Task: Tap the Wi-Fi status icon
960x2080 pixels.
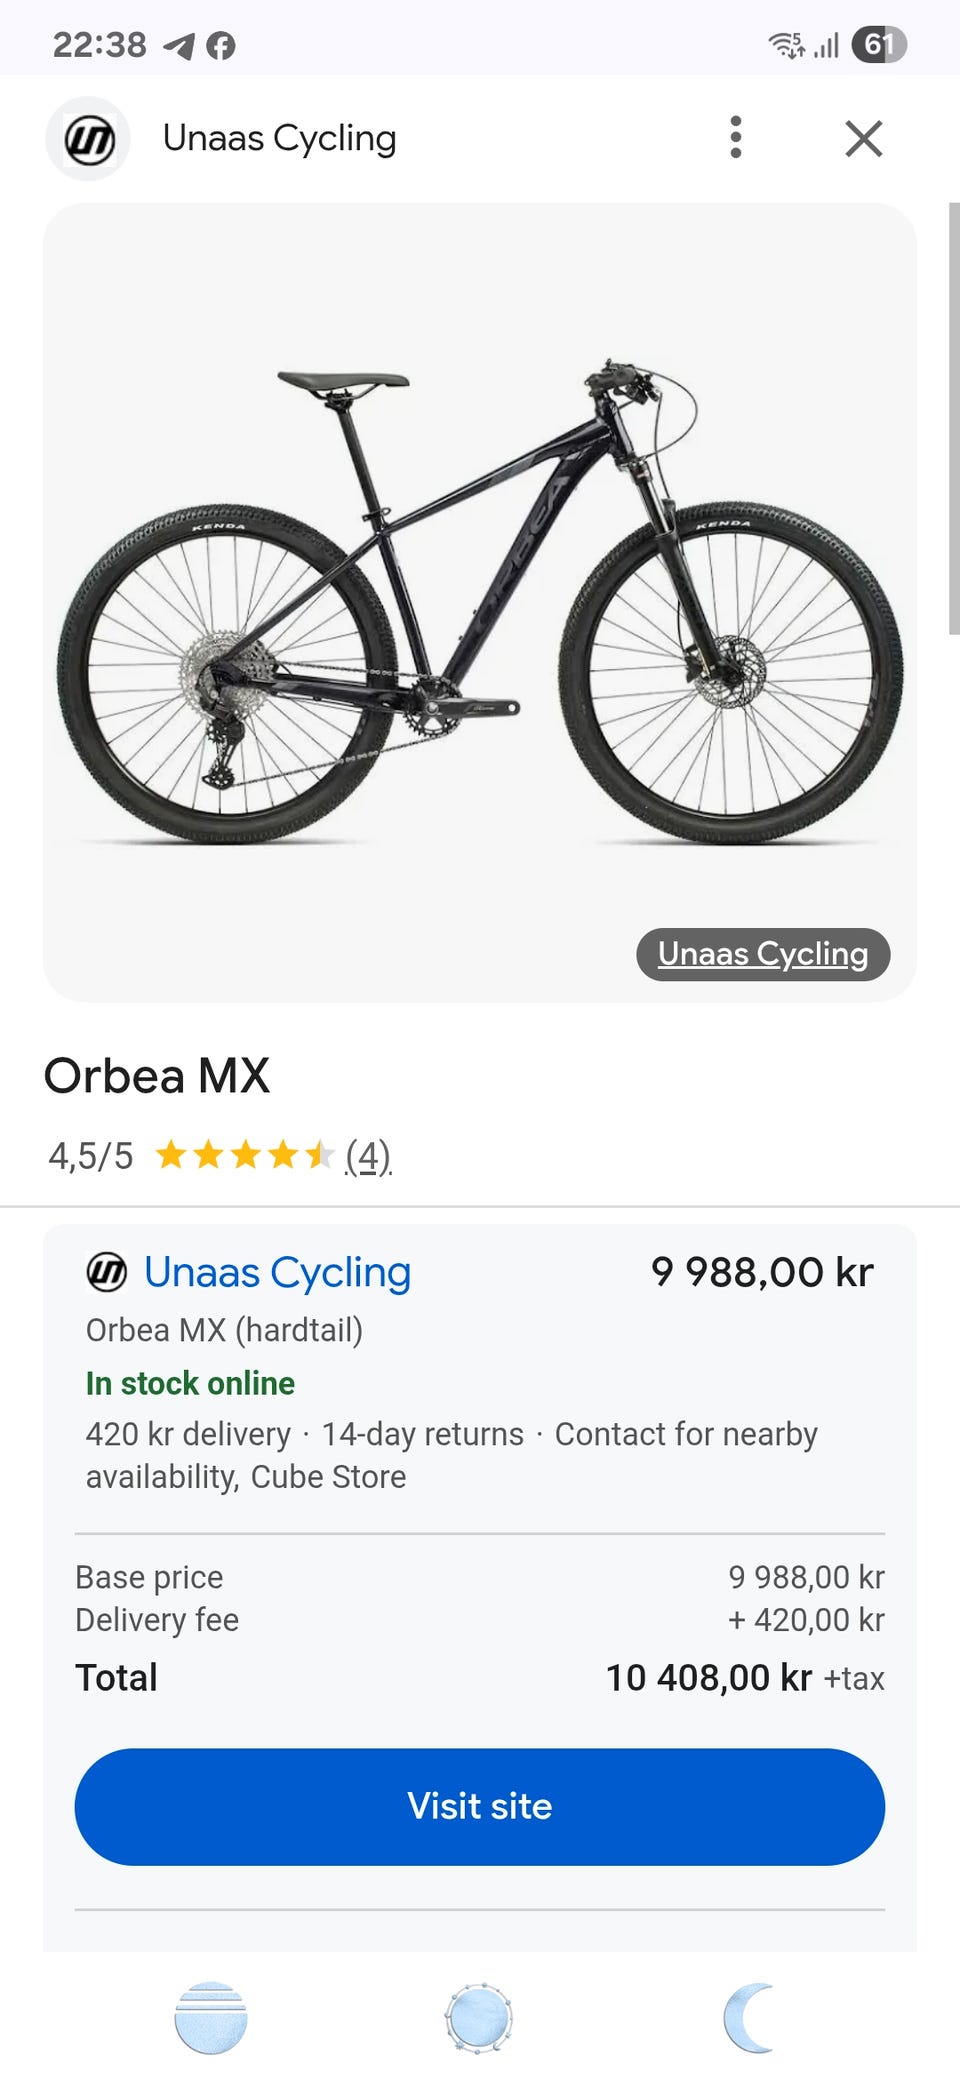Action: (786, 45)
